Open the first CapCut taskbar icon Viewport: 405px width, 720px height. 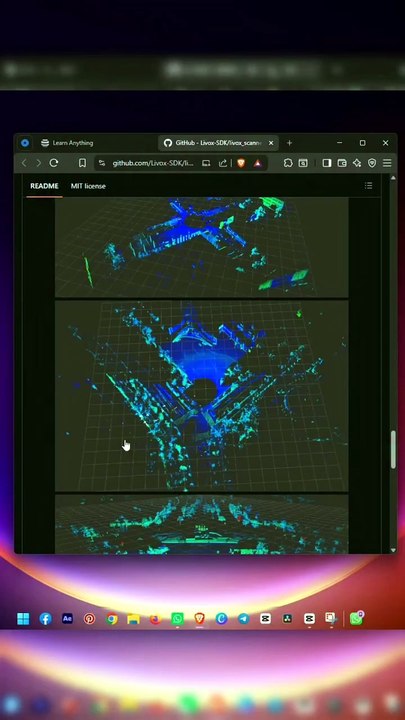pos(265,619)
